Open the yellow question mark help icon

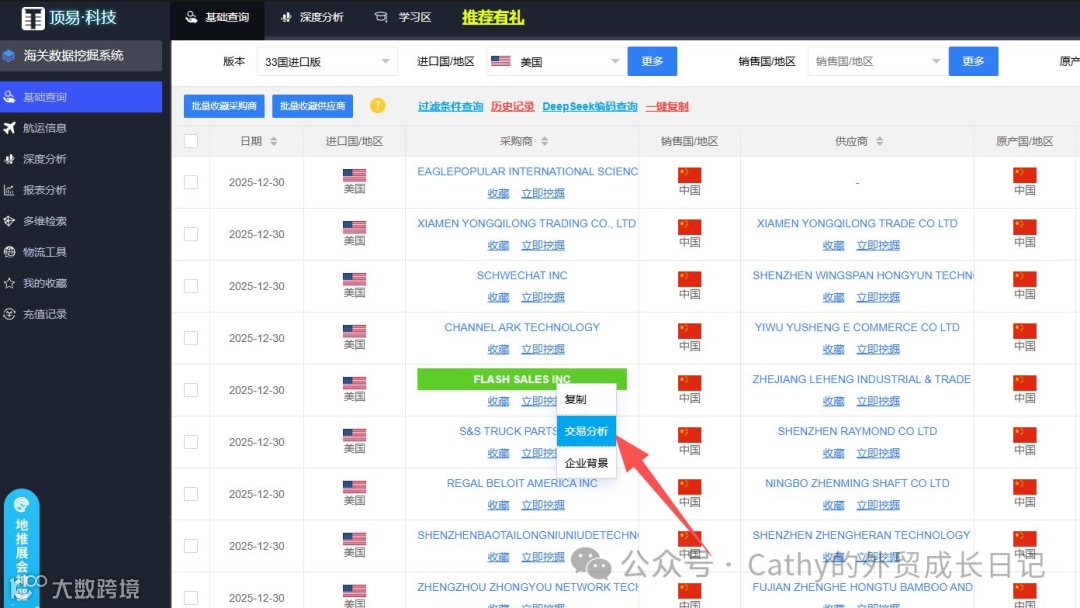point(377,105)
